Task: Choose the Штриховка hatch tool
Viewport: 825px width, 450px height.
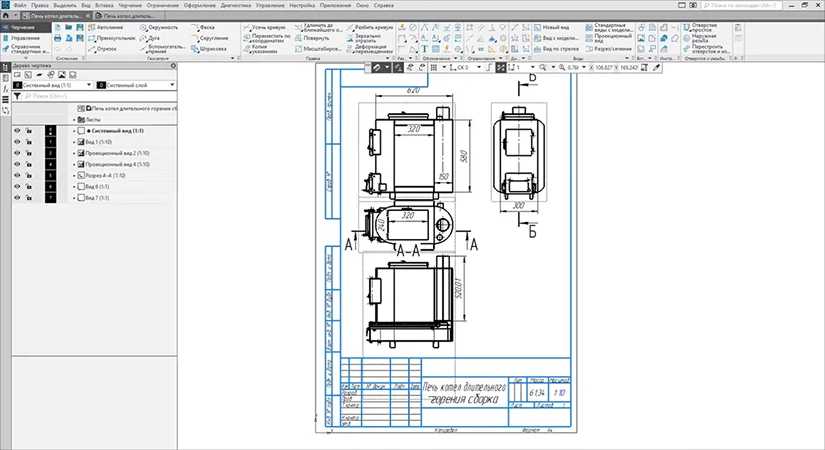Action: [210, 48]
